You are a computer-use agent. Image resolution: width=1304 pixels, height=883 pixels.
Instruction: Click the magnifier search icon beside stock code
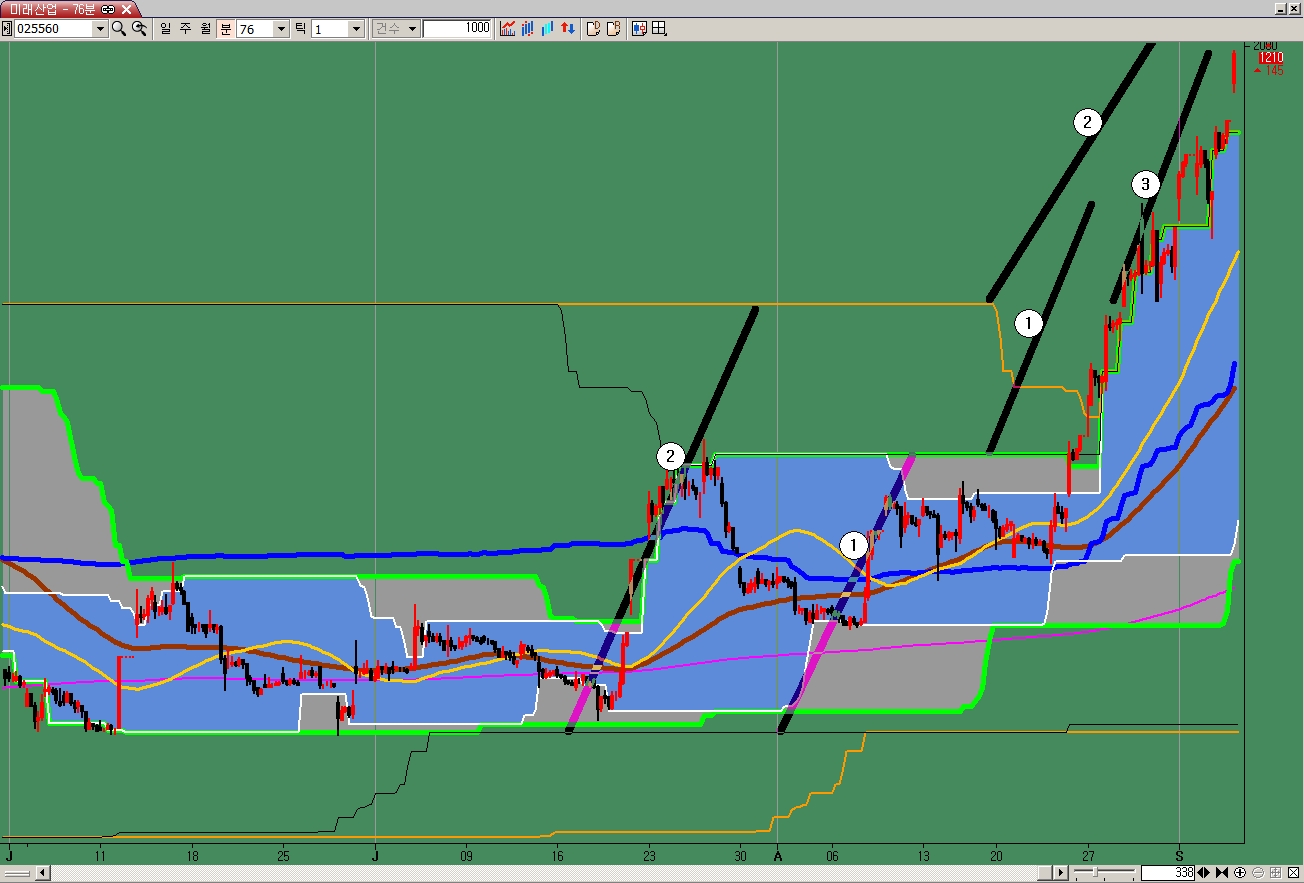[119, 29]
